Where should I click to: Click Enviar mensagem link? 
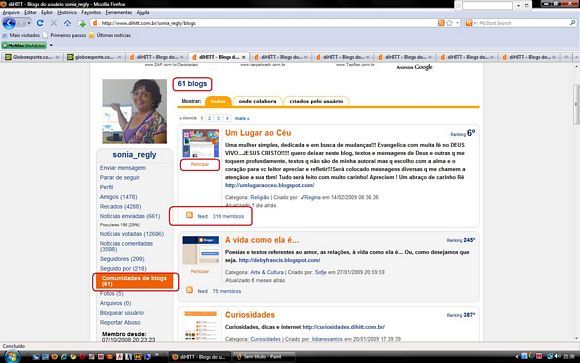pos(123,168)
